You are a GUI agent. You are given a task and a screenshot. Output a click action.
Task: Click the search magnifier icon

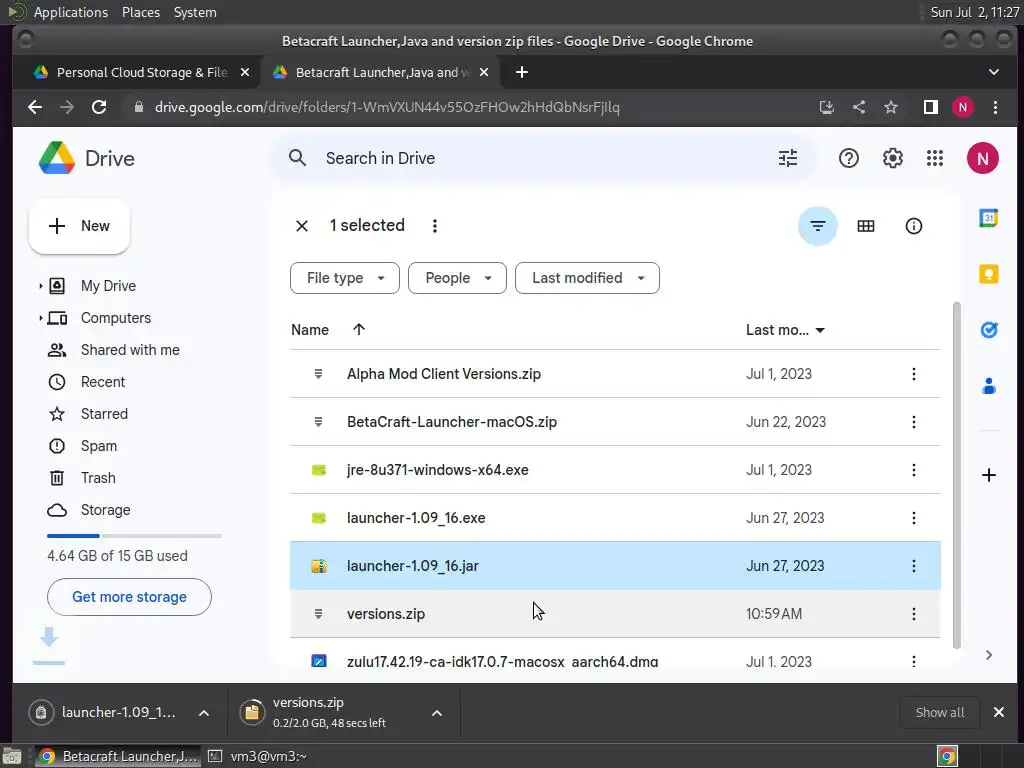point(297,158)
